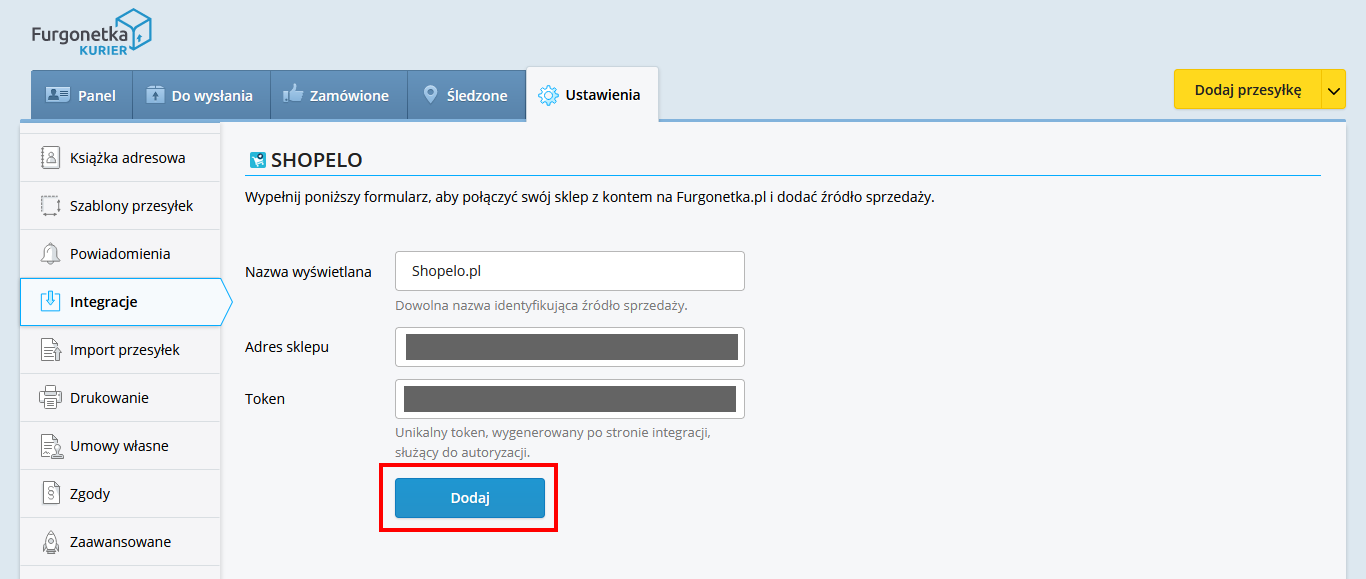Click the printer icon beside Drukowanie

tap(51, 397)
